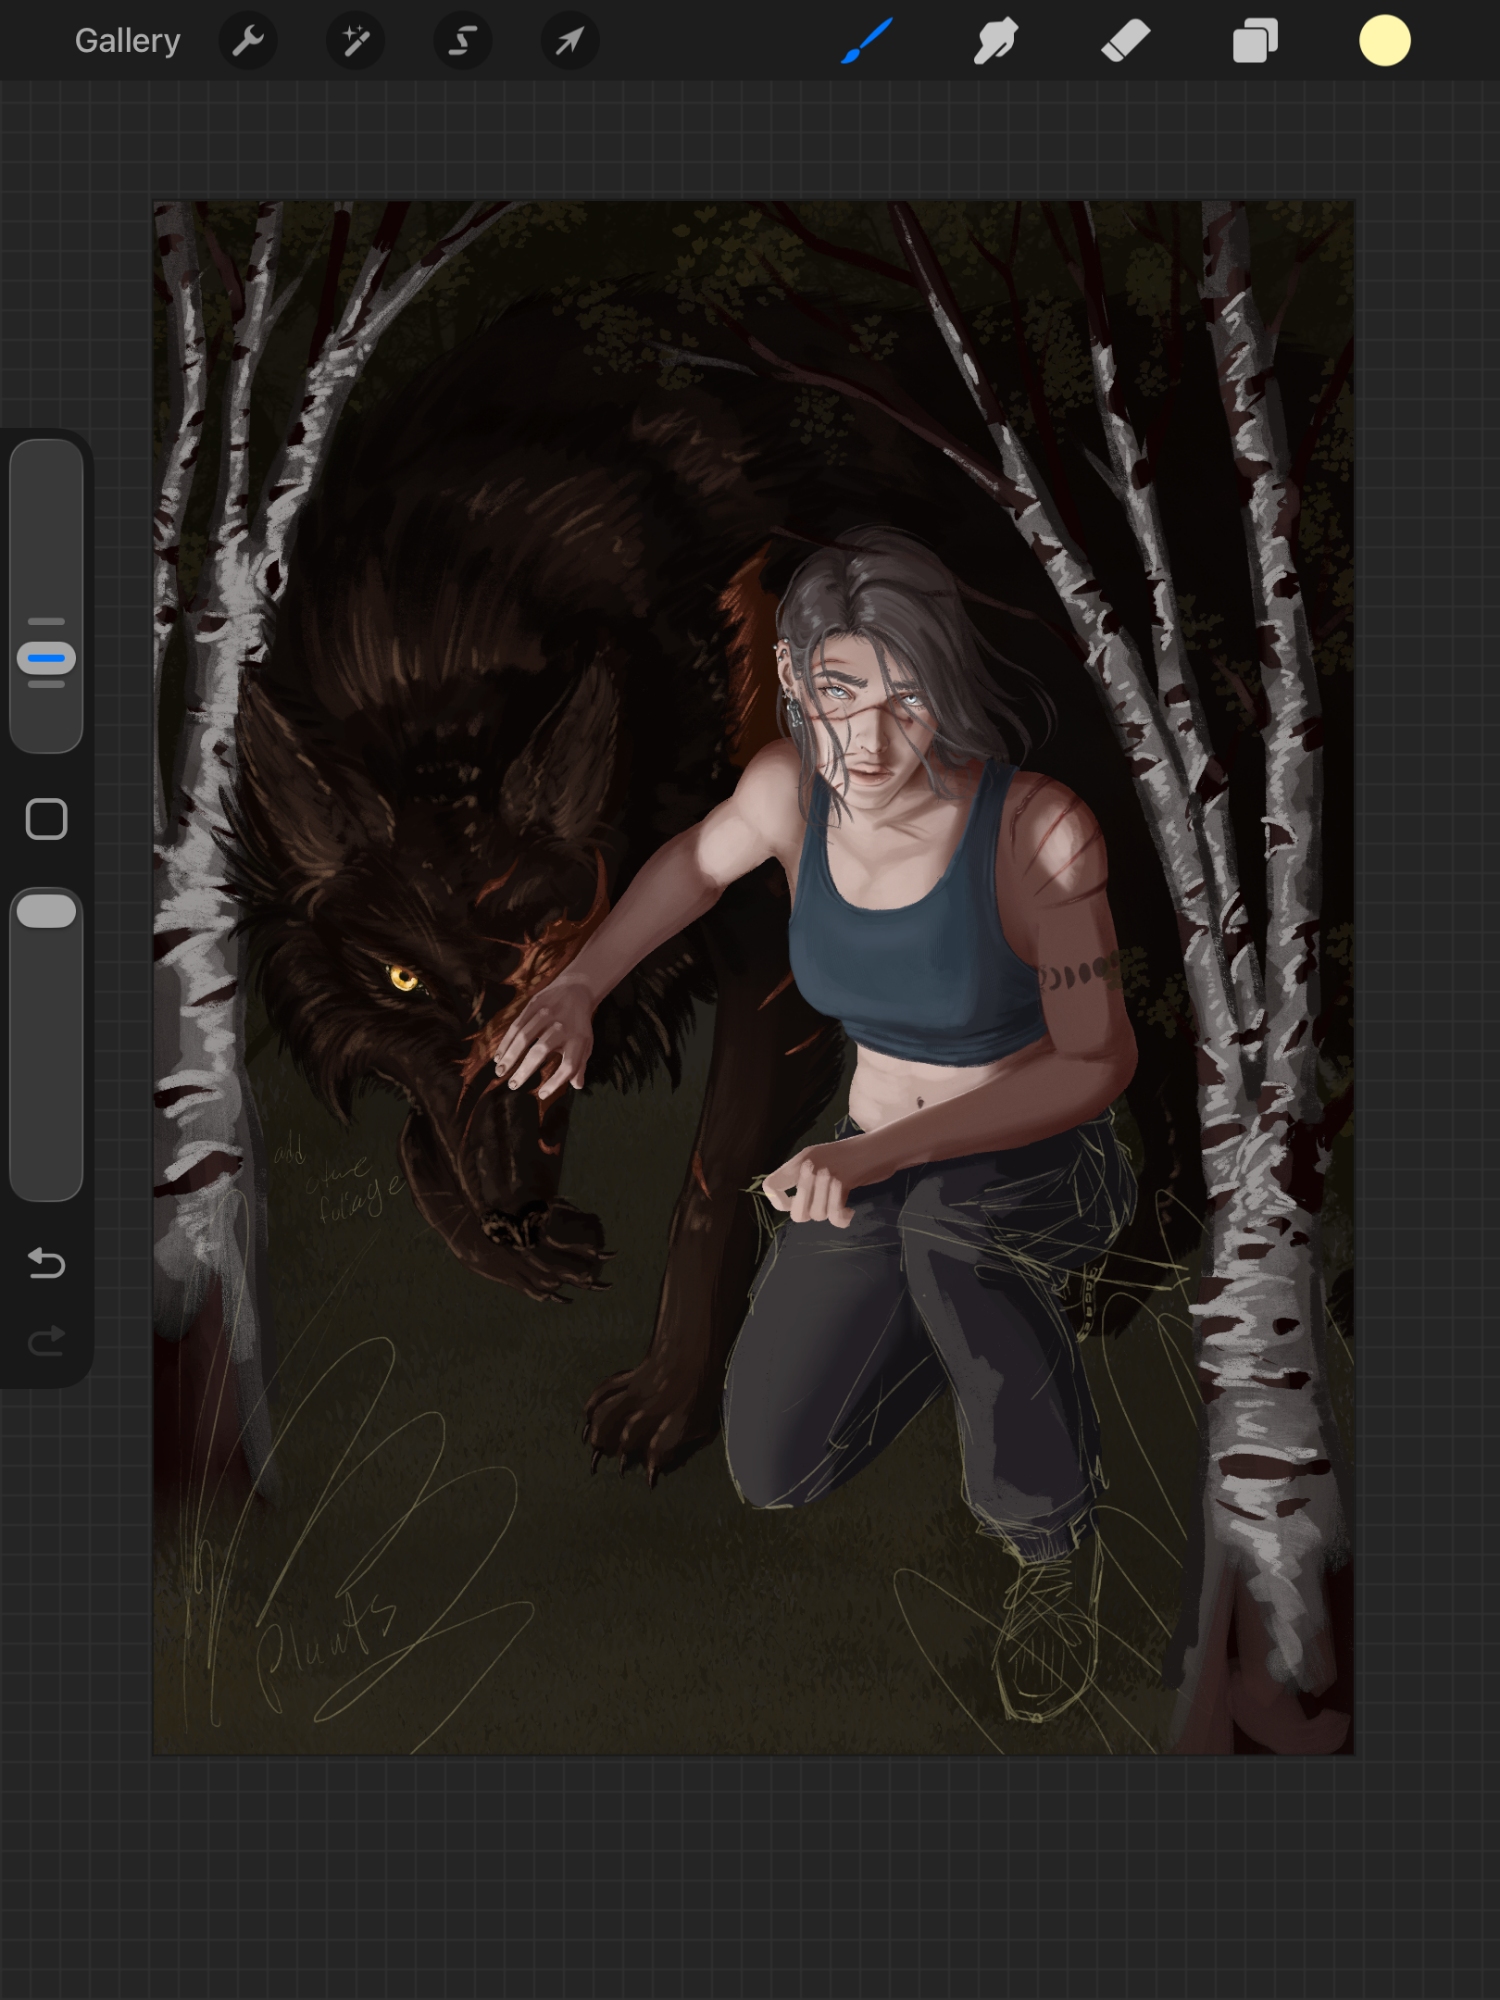Open the Actions wrench menu
The image size is (1500, 2000).
(247, 41)
